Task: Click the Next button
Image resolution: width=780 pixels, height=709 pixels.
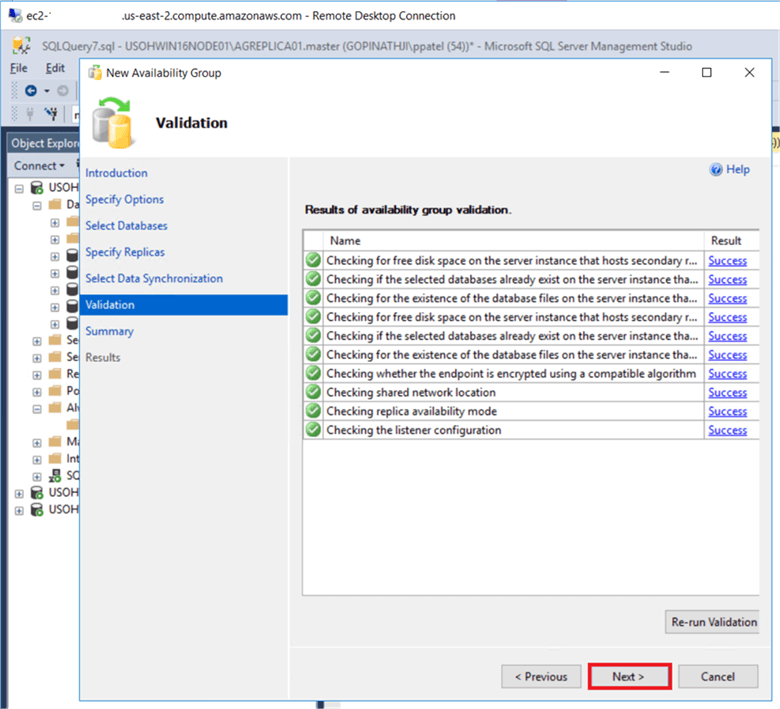Action: coord(628,677)
